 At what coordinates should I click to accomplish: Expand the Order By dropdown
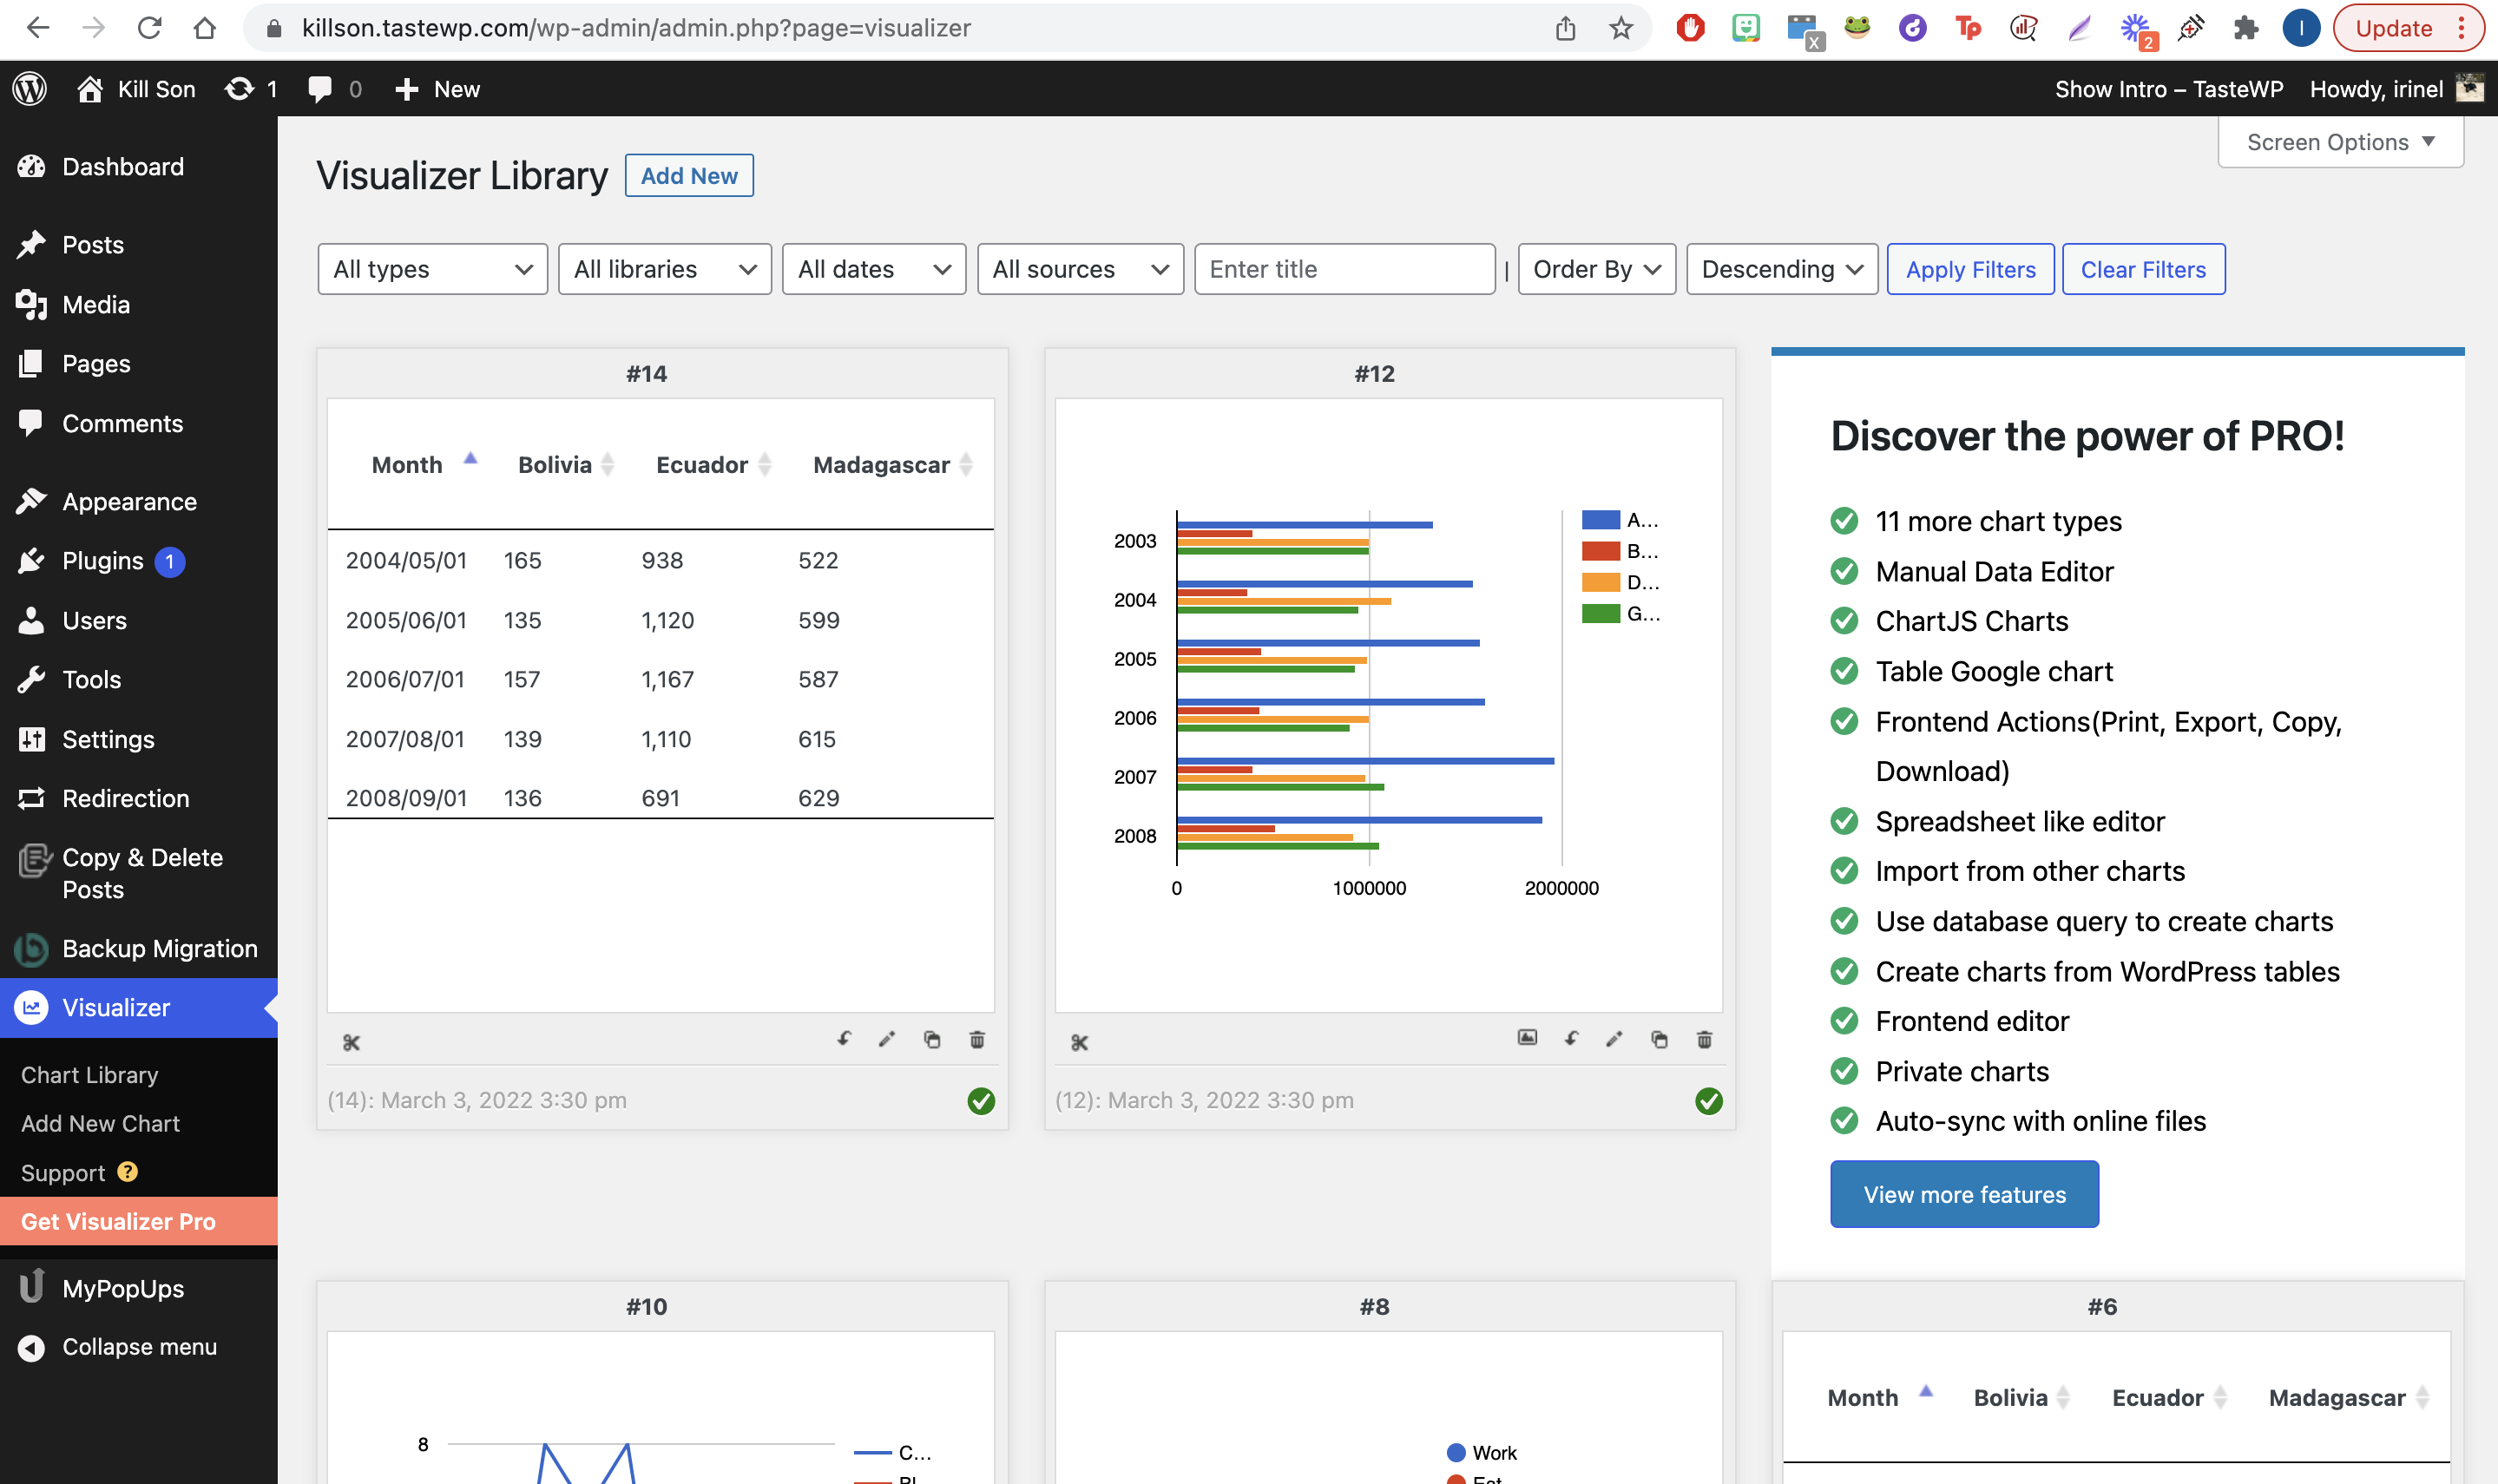1596,269
